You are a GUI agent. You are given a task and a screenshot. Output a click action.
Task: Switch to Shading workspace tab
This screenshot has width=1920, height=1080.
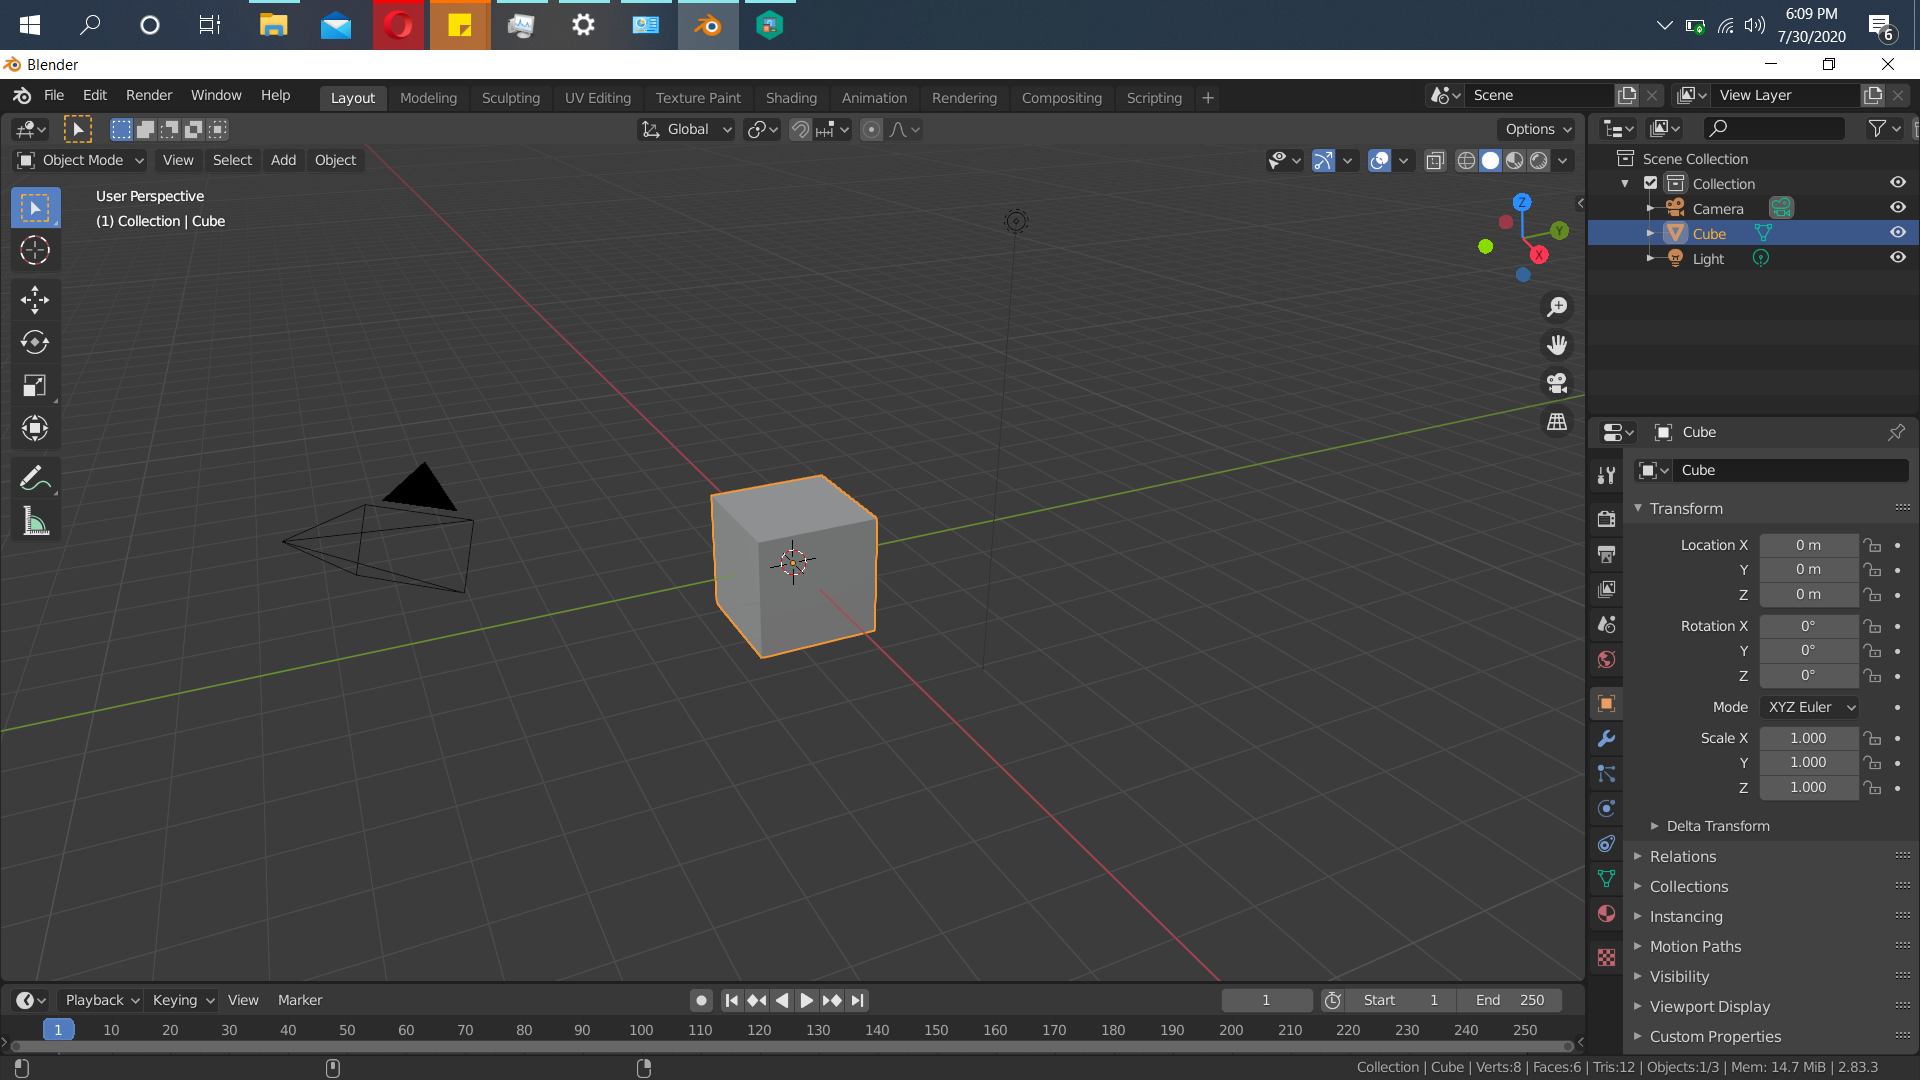pos(791,98)
